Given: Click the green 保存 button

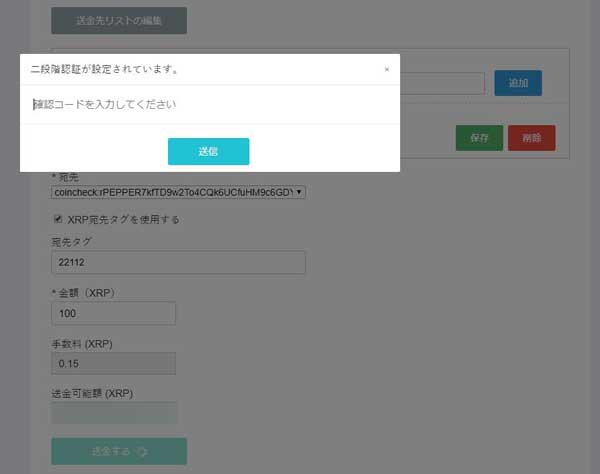Looking at the screenshot, I should (479, 138).
